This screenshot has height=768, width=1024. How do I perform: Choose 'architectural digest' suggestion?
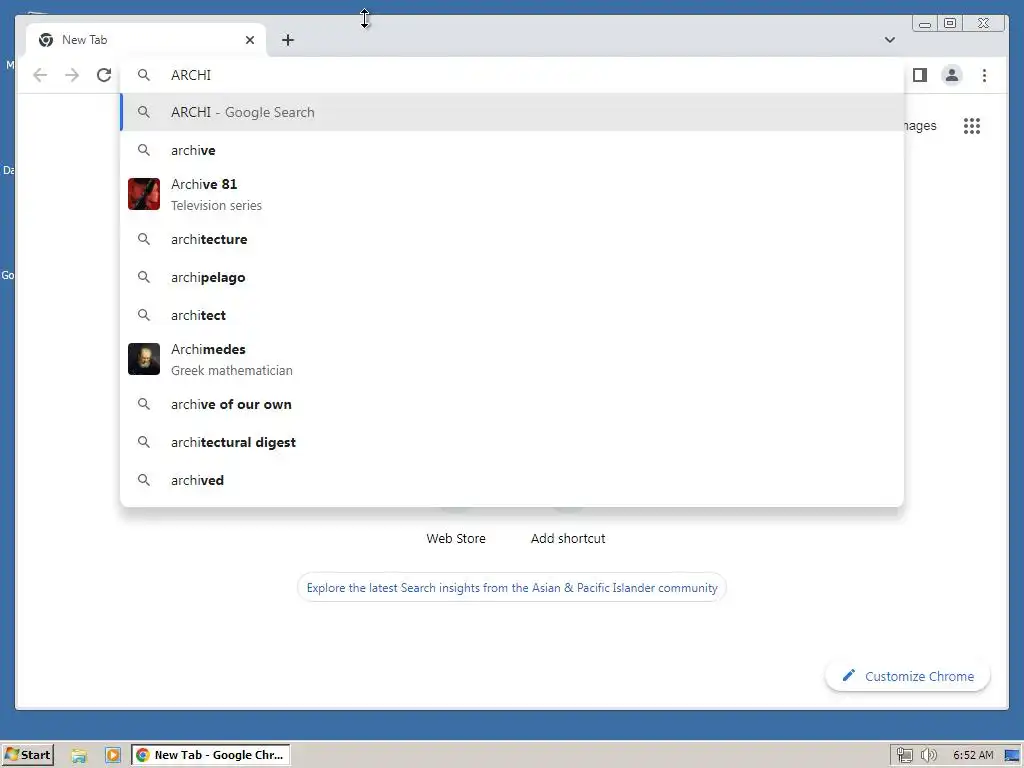tap(512, 442)
